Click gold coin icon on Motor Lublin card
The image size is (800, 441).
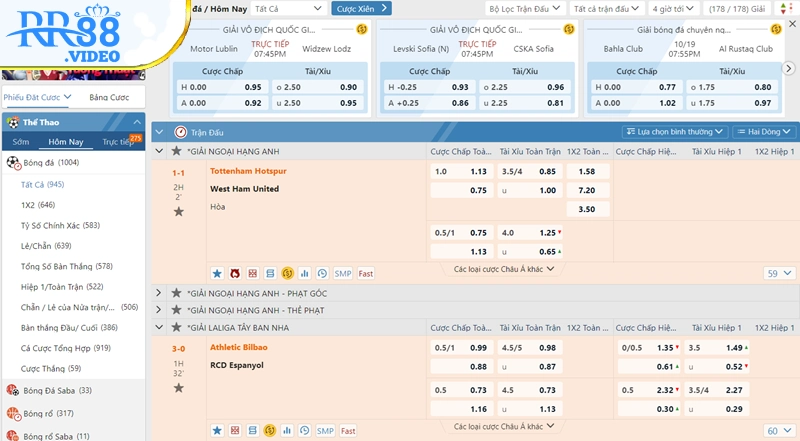tap(361, 30)
